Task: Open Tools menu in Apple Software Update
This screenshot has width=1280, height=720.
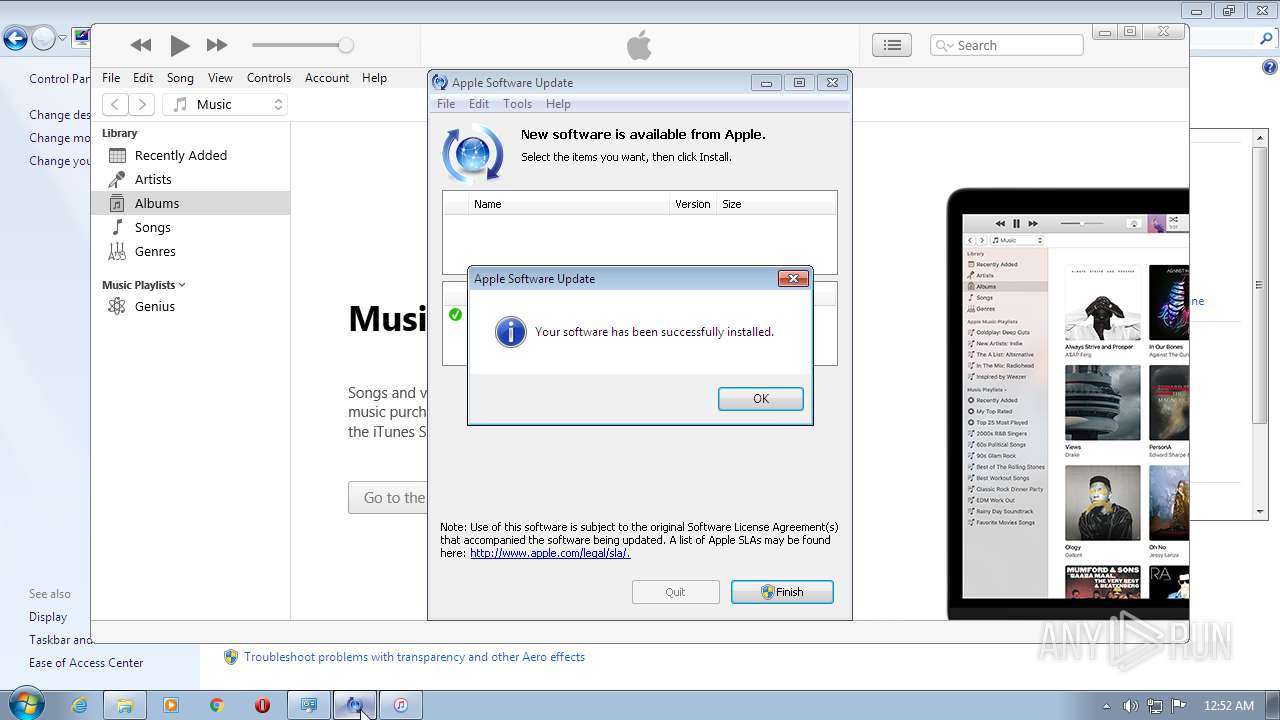Action: (x=517, y=104)
